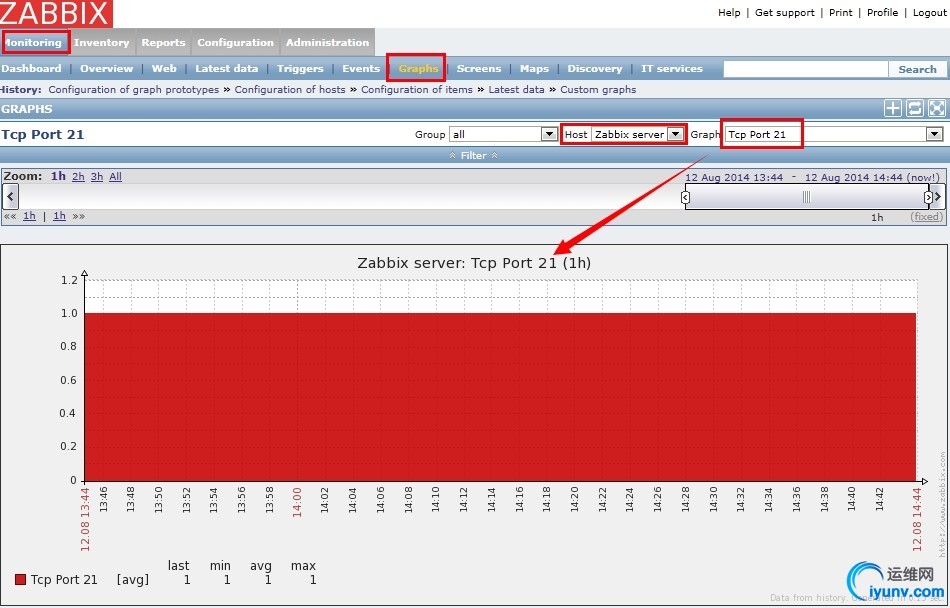
Task: Toggle fullscreen icon in Graphs header
Action: 937,108
